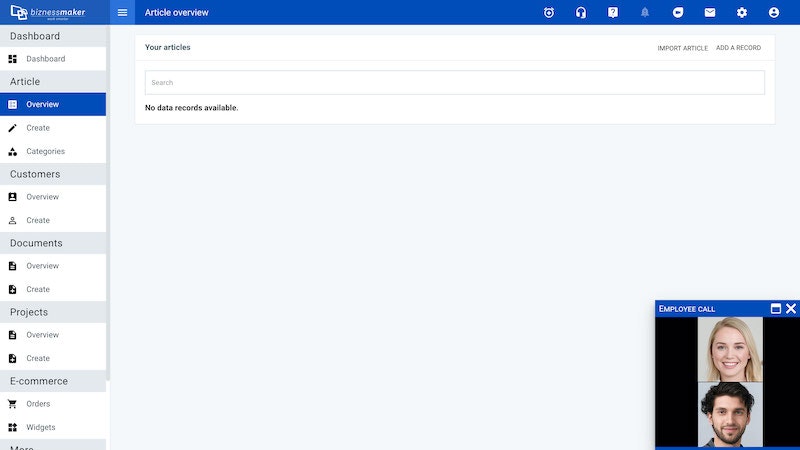Click the Dashboard grid icon in sidebar
800x450 pixels.
13,59
